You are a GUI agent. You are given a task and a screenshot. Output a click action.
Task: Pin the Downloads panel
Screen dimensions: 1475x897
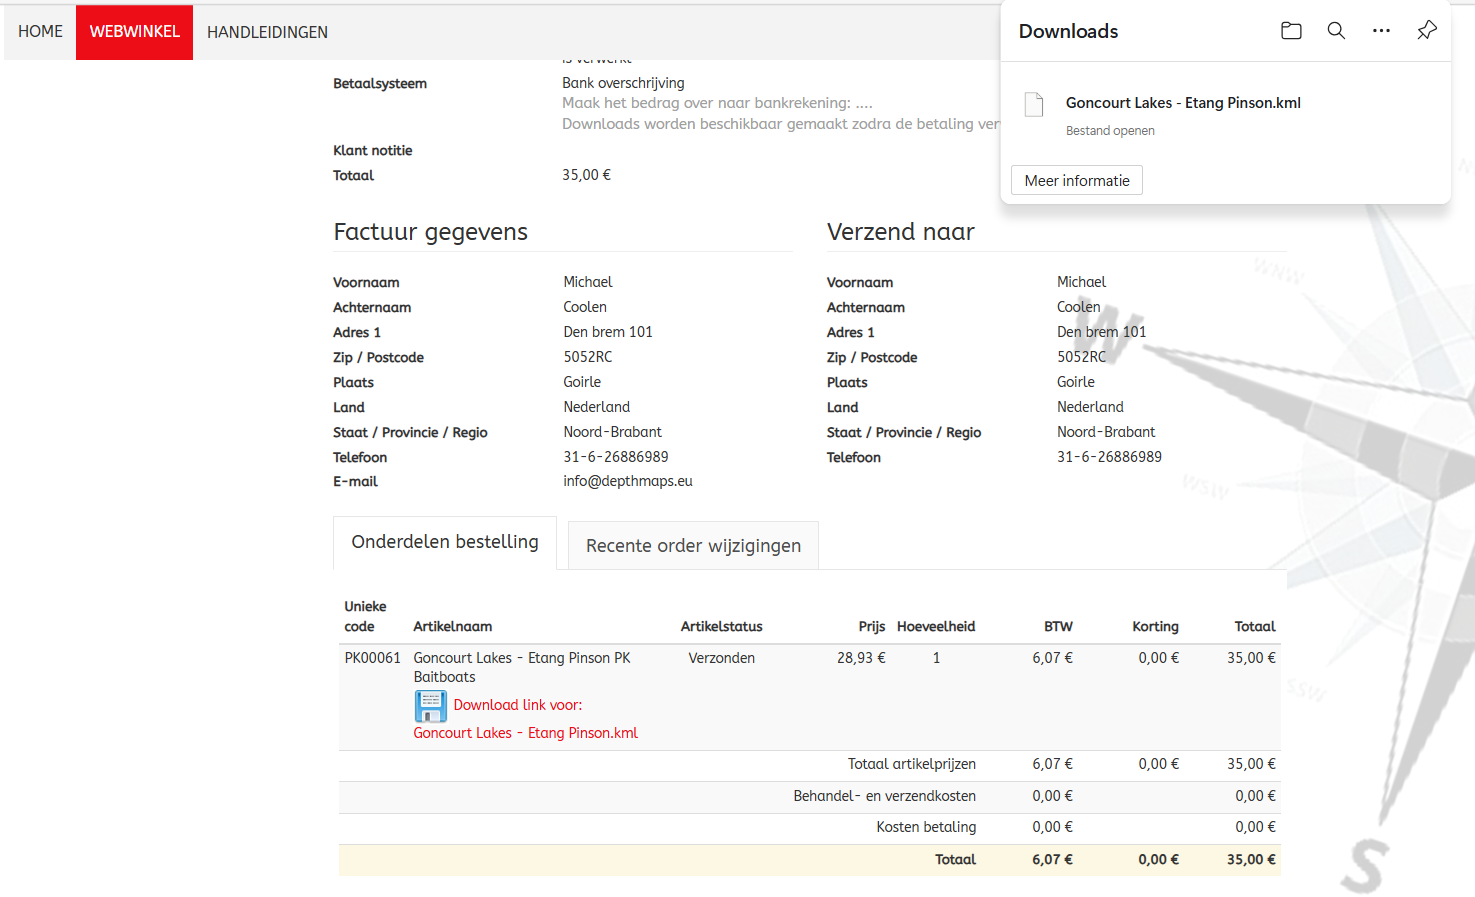coord(1427,31)
